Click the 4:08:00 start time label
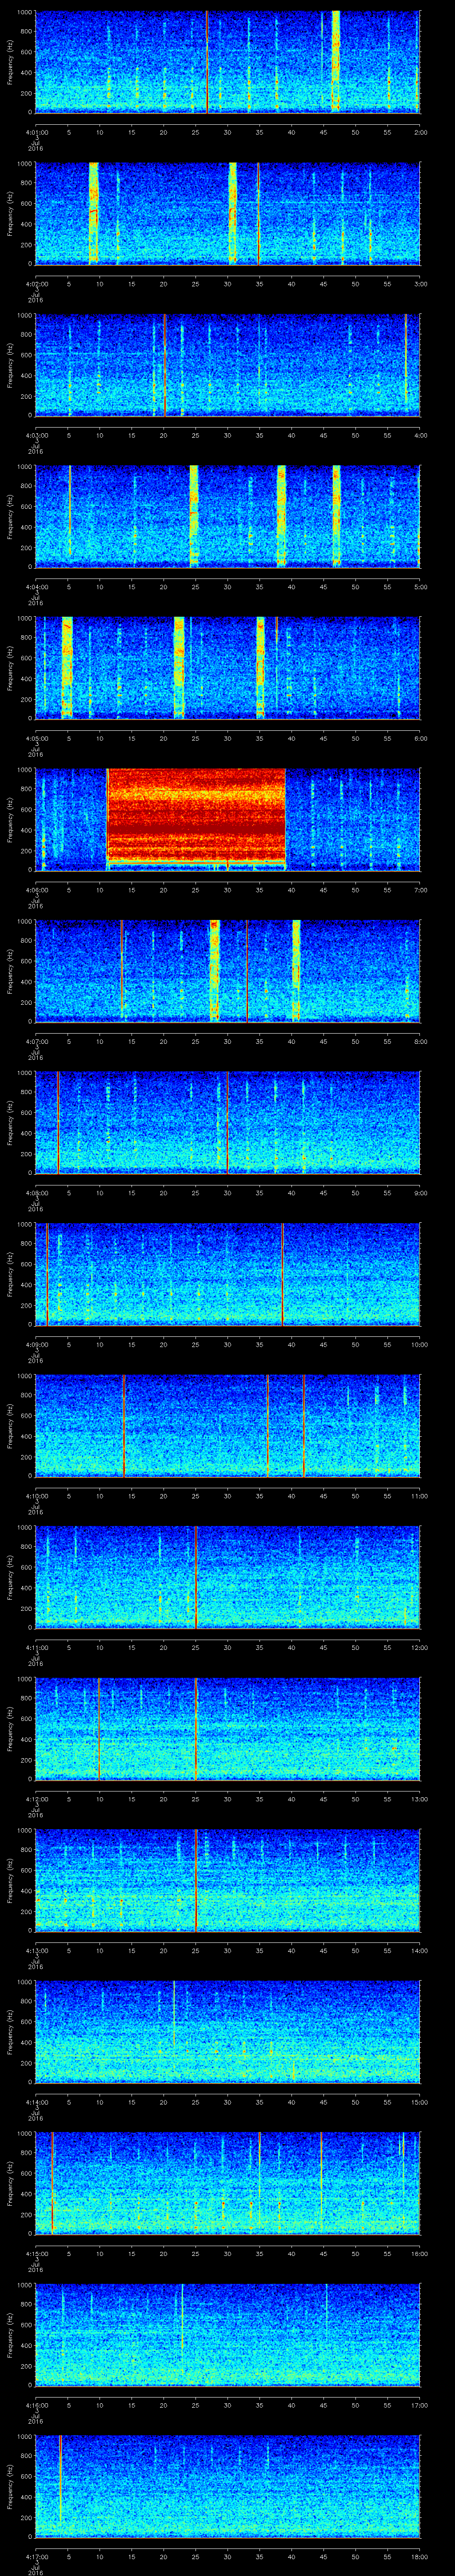Viewport: 455px width, 2576px height. [36, 1193]
